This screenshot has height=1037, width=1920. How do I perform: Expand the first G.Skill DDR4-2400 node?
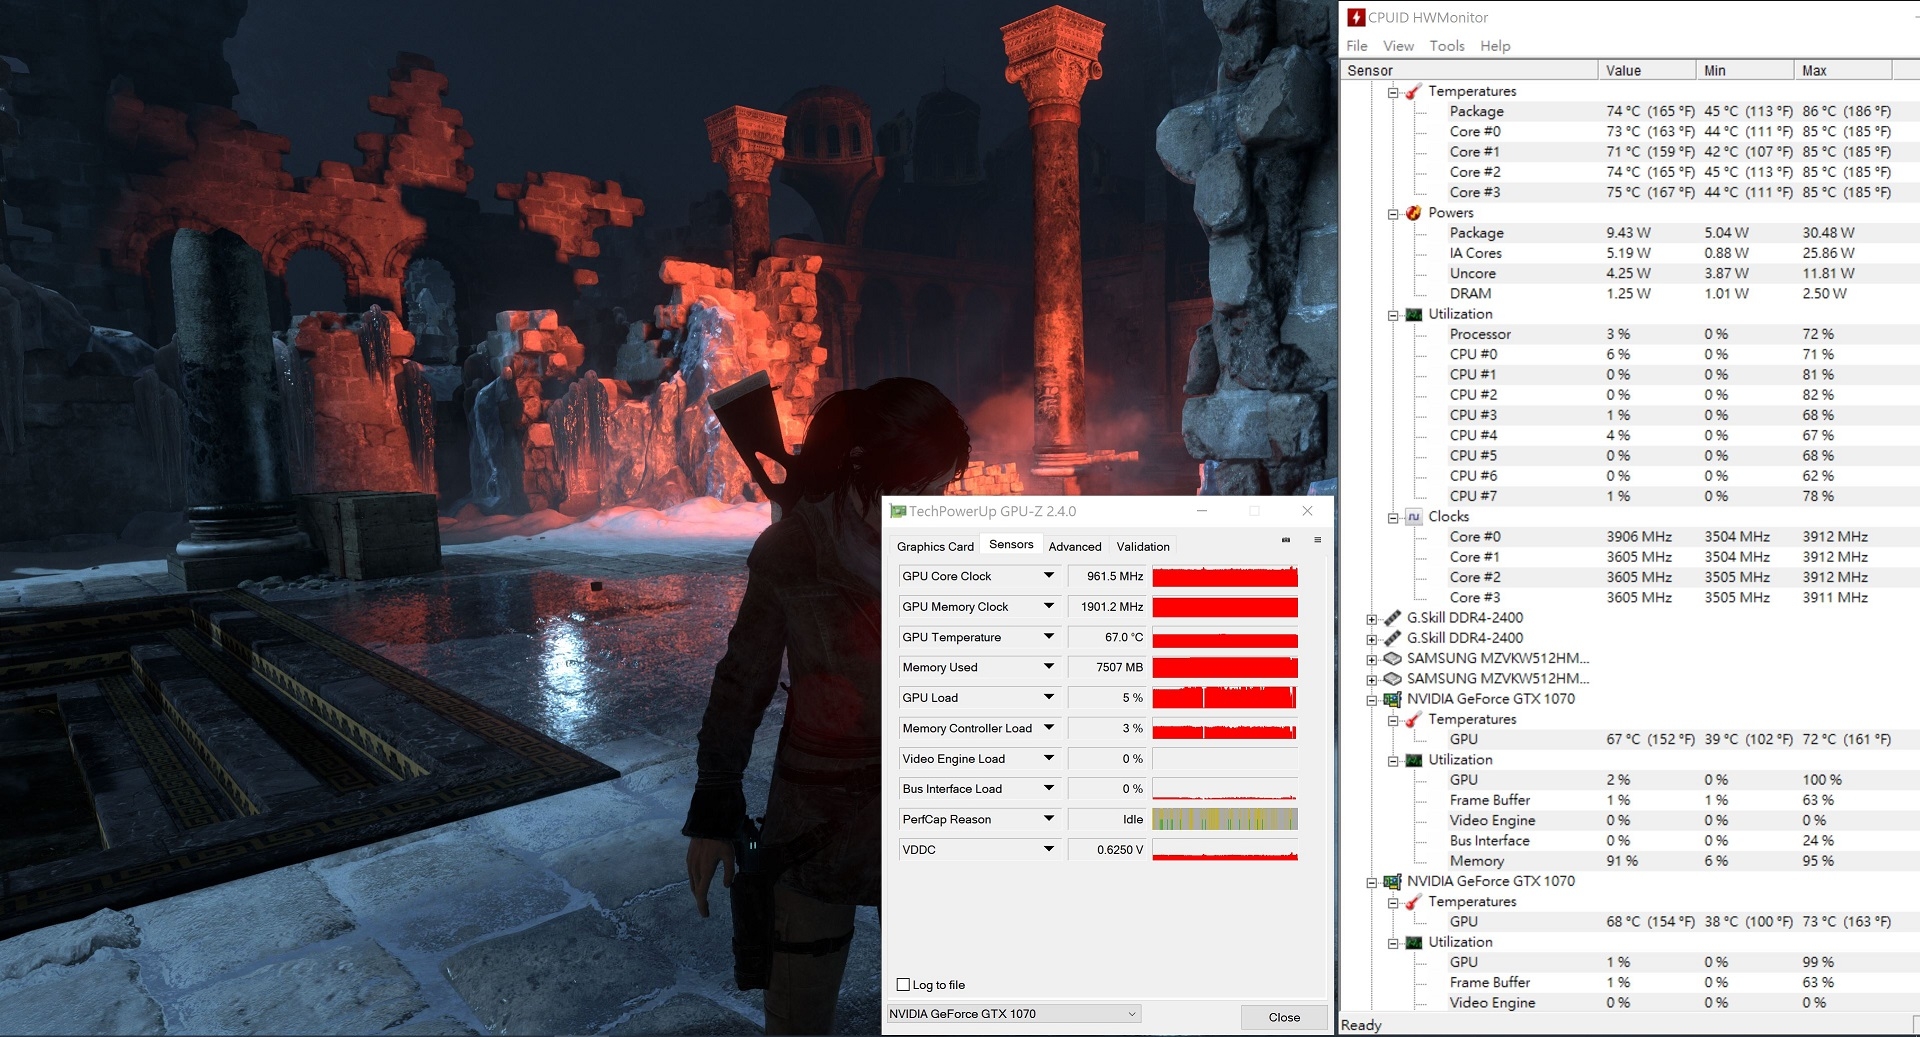click(x=1372, y=619)
